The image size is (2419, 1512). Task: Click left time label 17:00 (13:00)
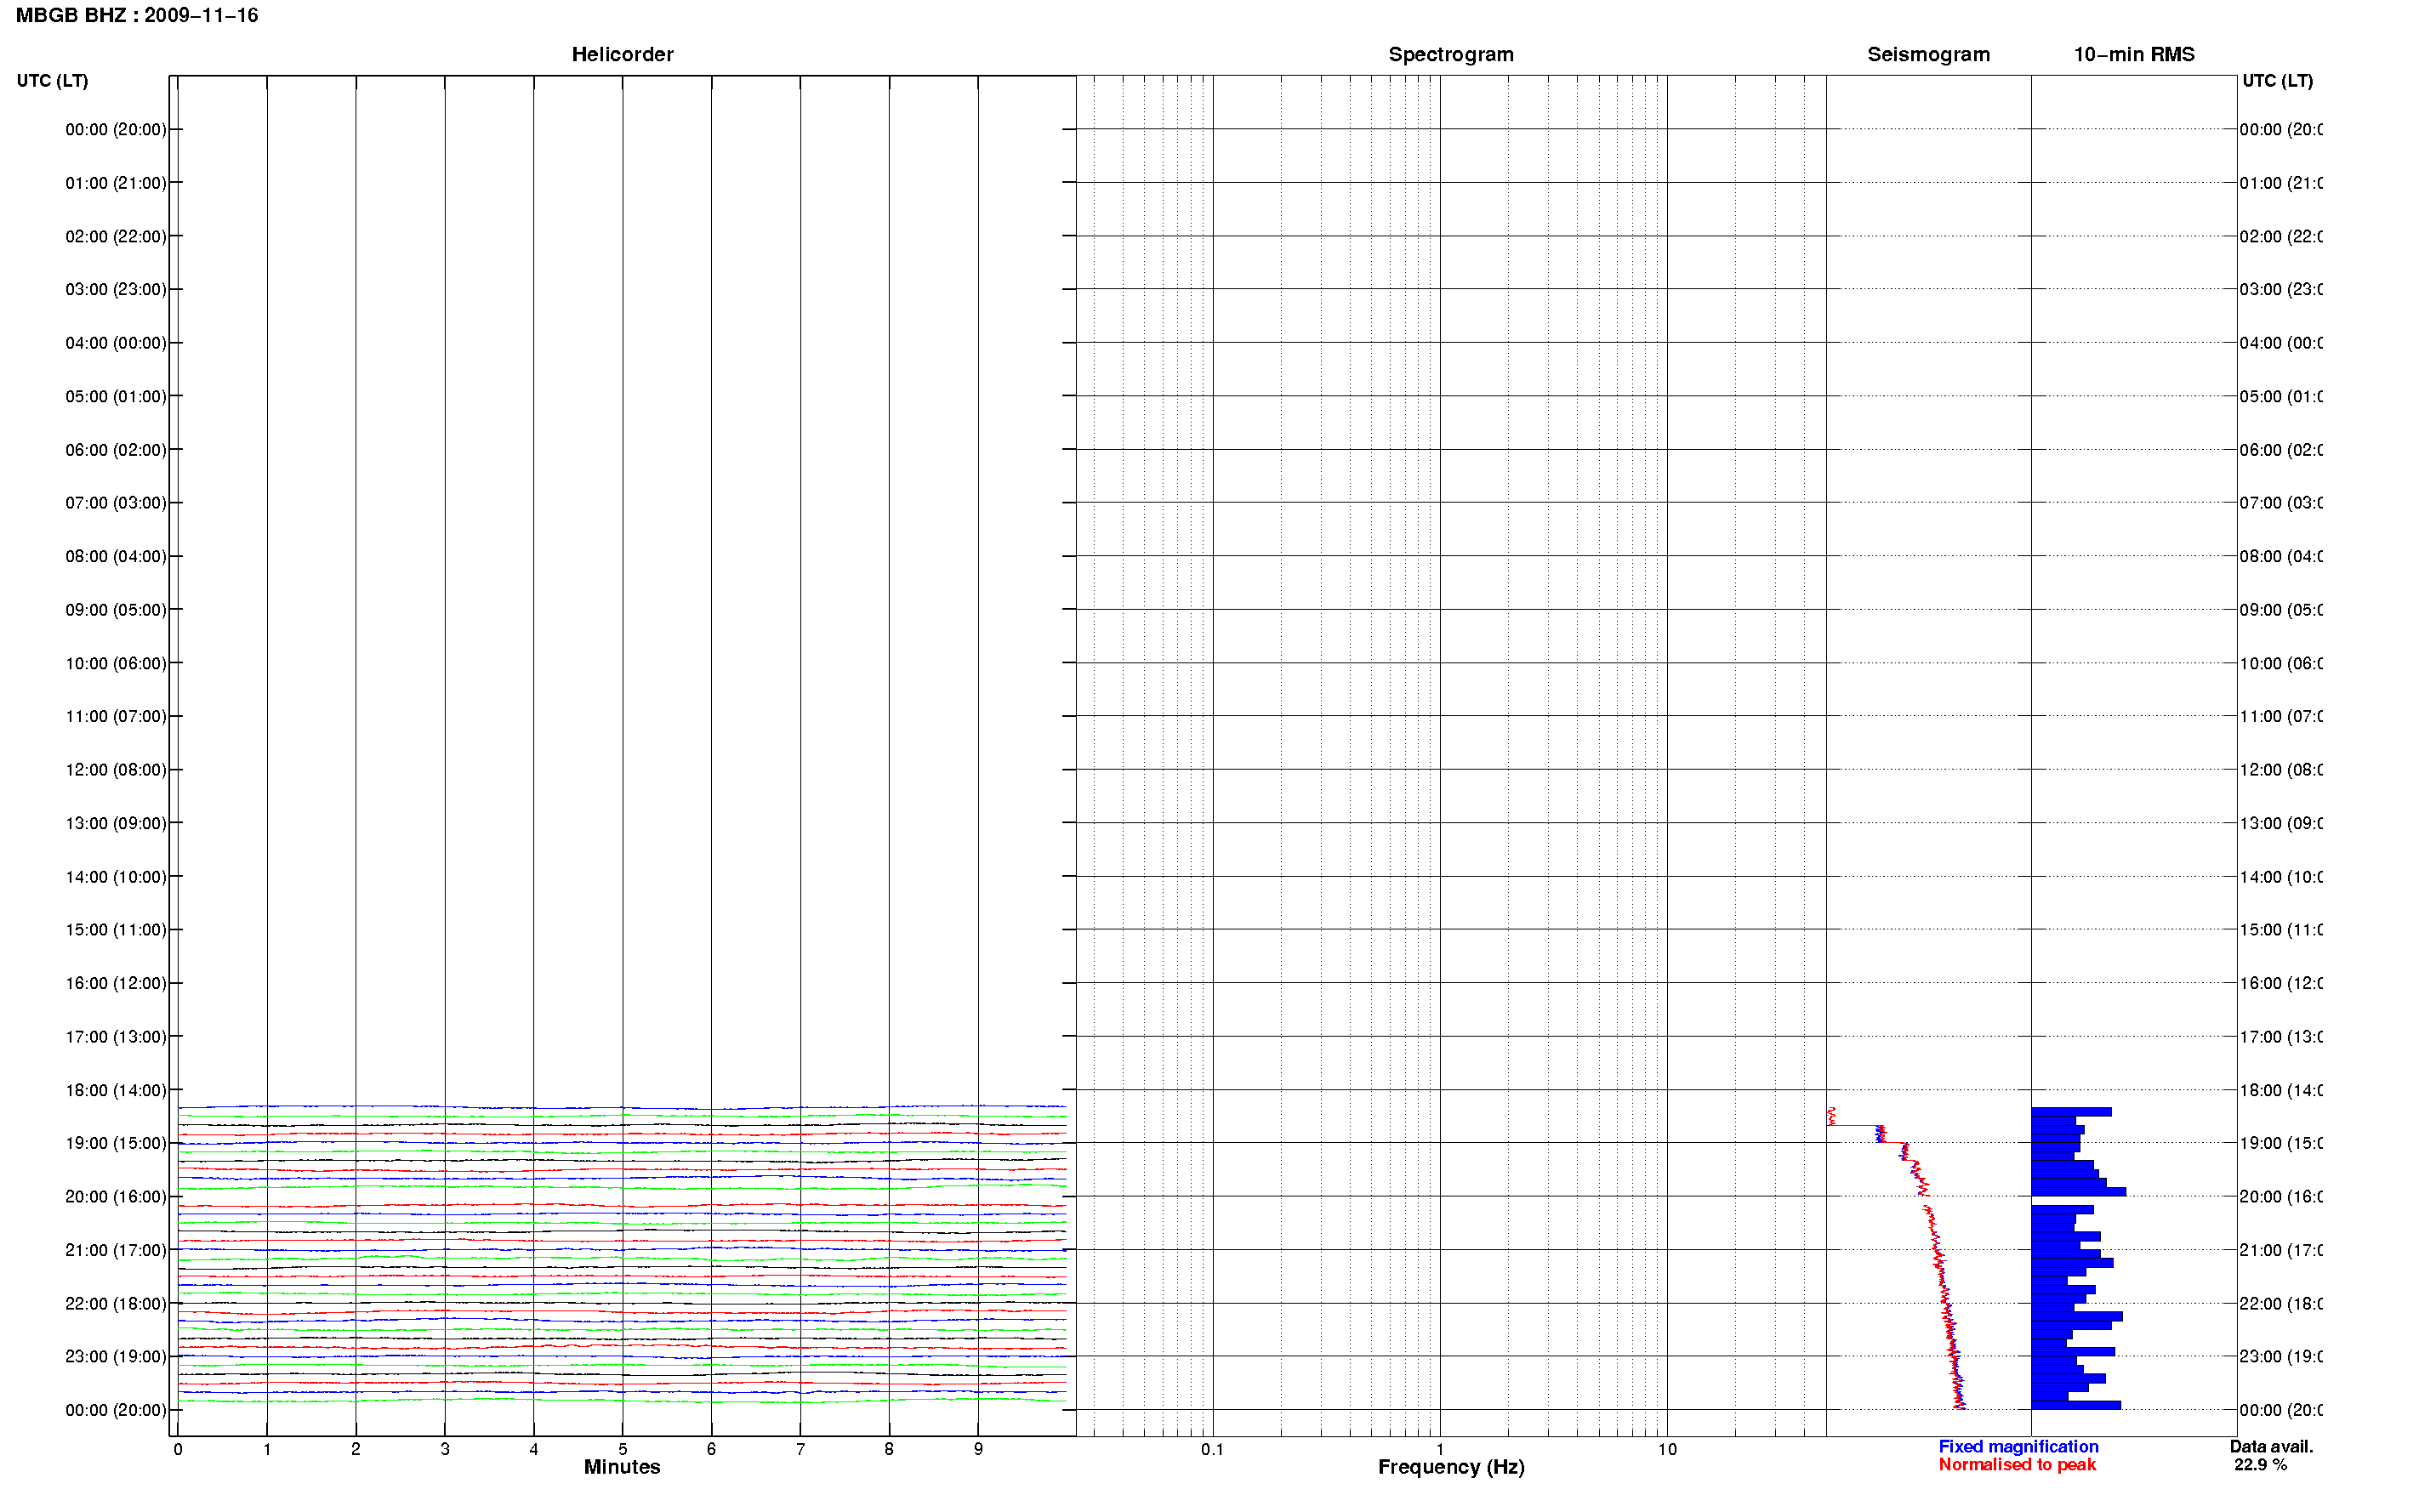click(116, 1037)
